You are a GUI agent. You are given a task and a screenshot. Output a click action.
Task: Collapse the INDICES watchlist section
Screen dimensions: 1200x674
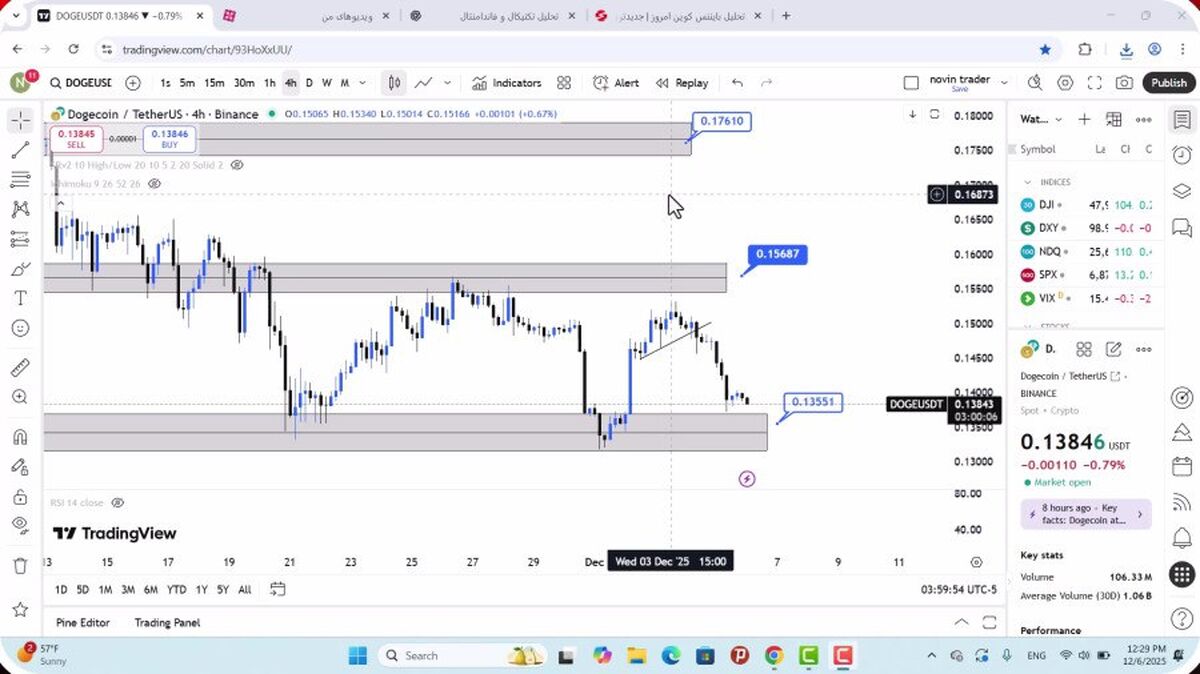[1027, 182]
